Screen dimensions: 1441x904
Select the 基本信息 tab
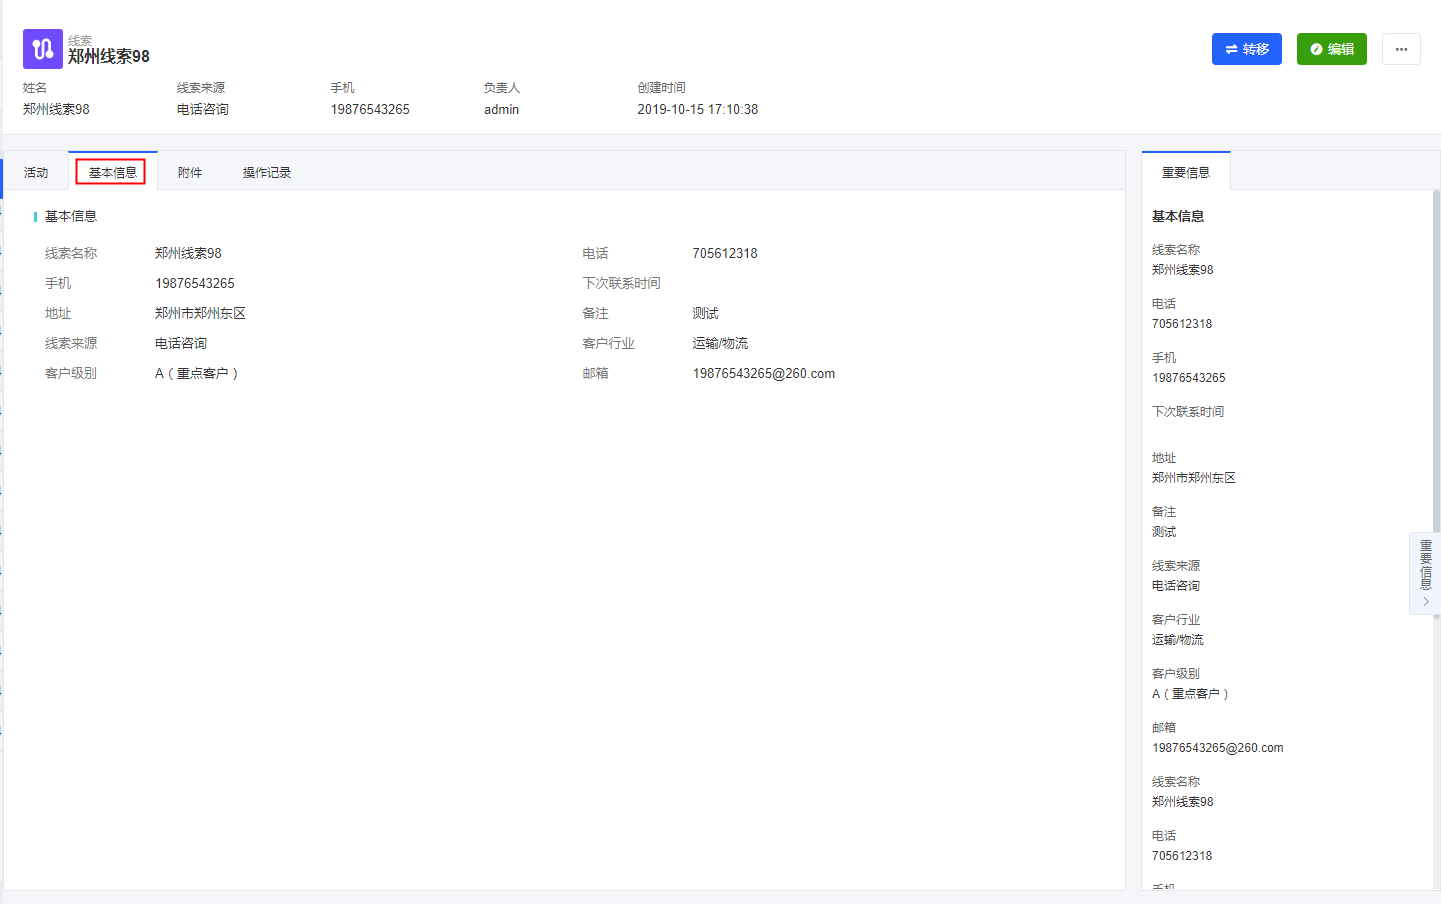pyautogui.click(x=112, y=173)
